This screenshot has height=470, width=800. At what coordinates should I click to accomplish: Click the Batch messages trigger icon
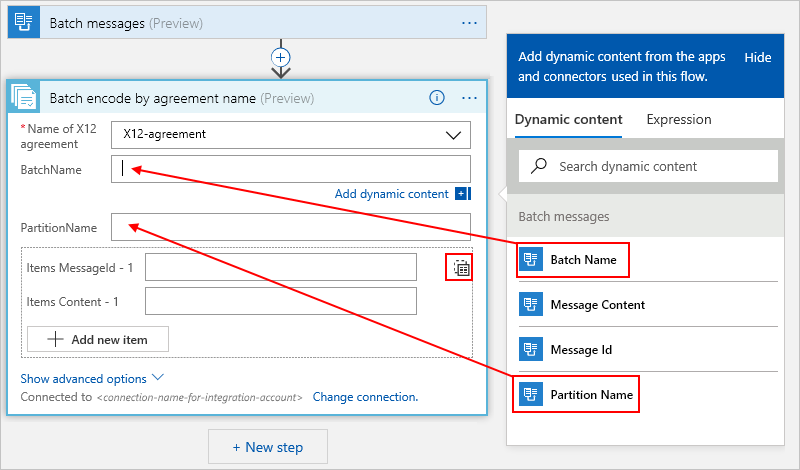(23, 23)
